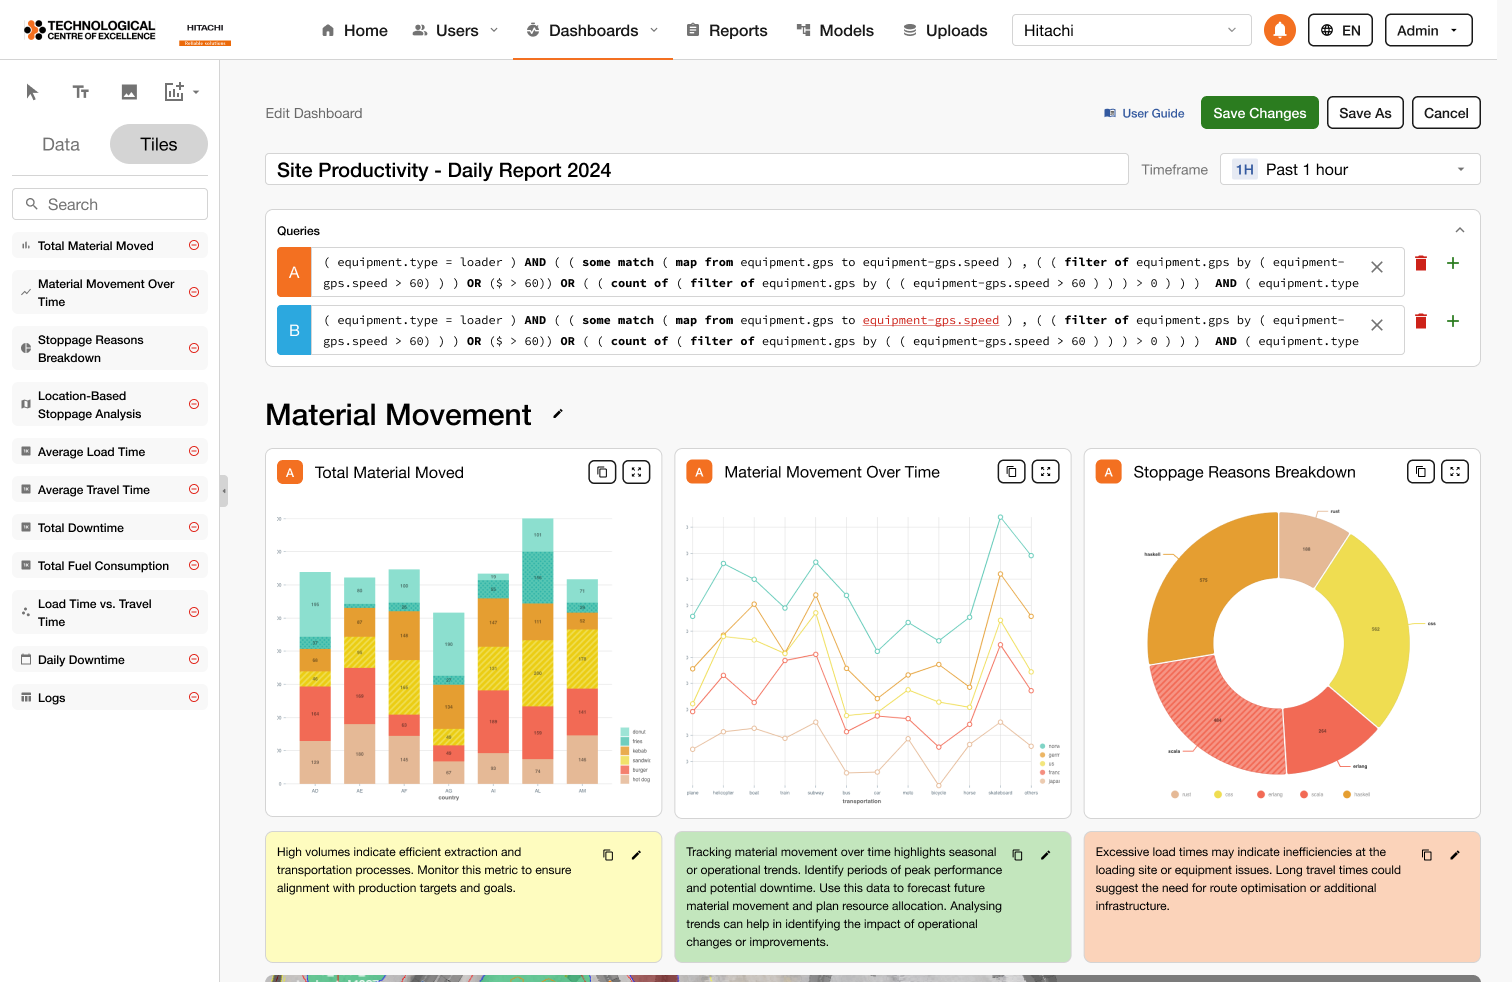1512x982 pixels.
Task: Click the image insert tool icon
Action: (129, 92)
